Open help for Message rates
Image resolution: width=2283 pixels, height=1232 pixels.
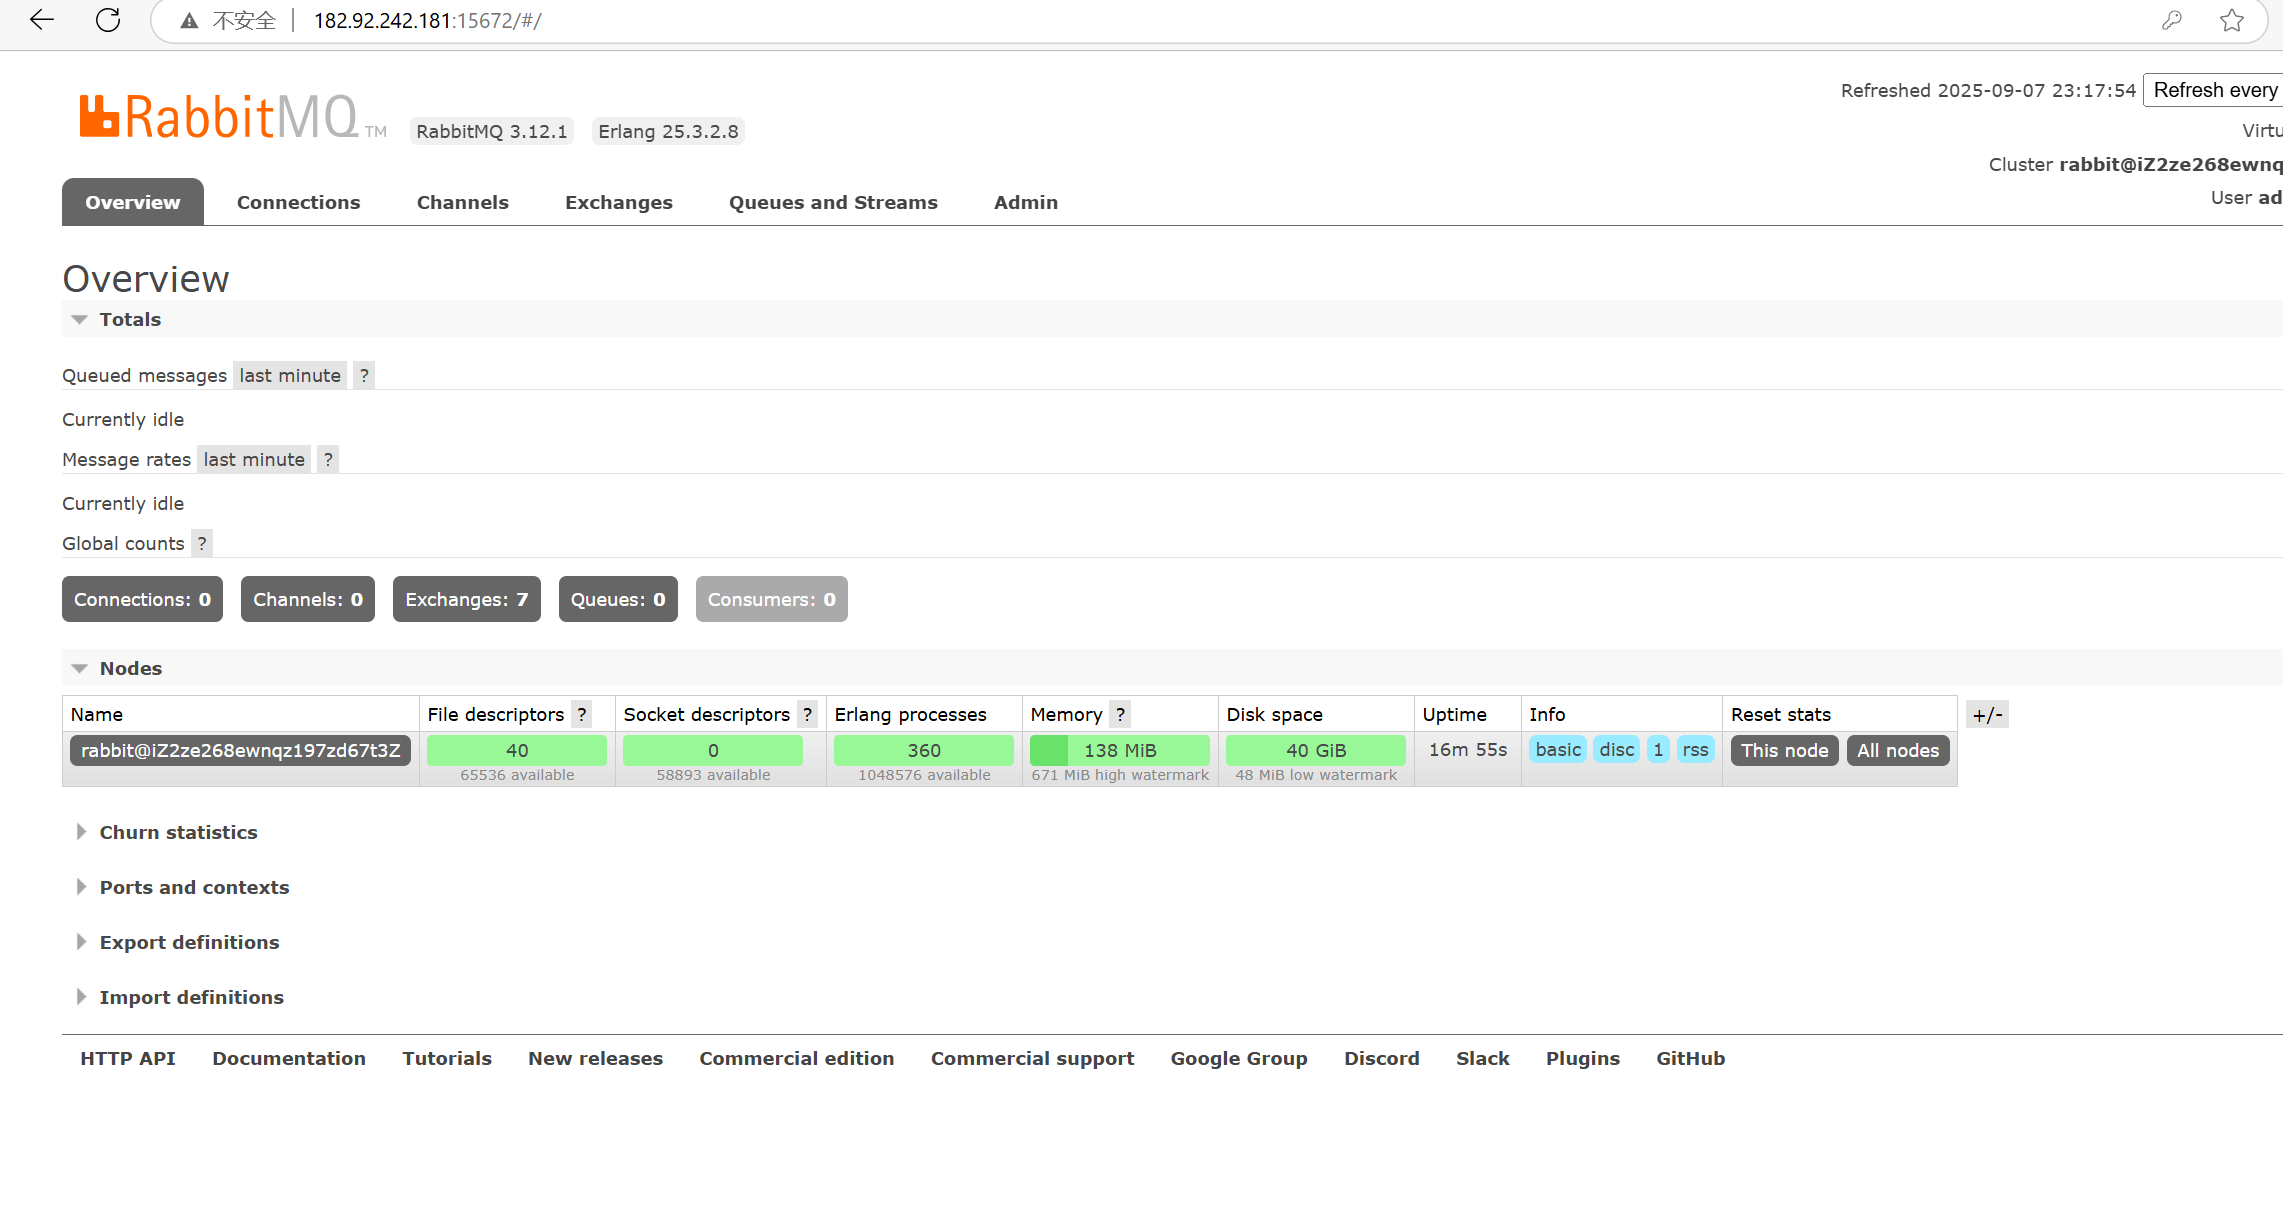[328, 459]
